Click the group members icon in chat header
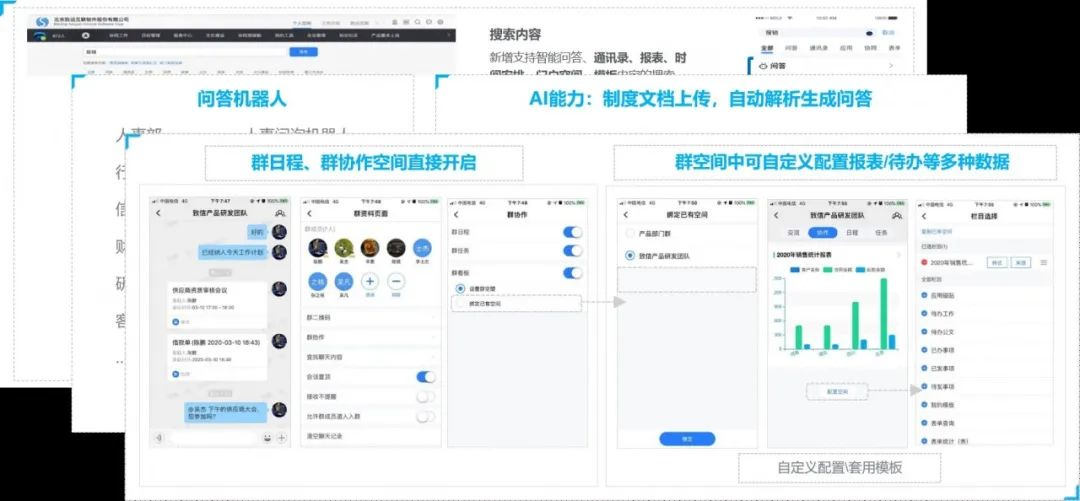 click(x=280, y=214)
